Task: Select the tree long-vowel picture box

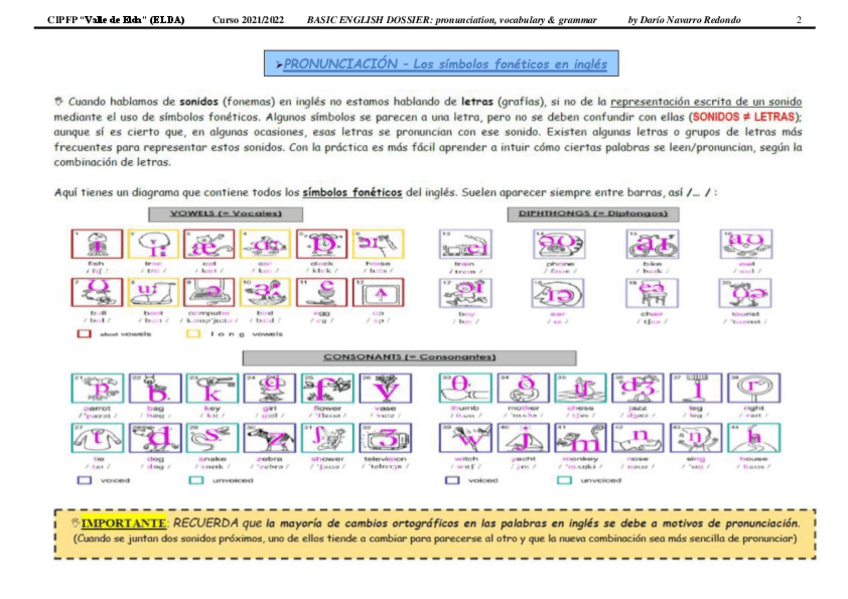Action: coord(154,244)
